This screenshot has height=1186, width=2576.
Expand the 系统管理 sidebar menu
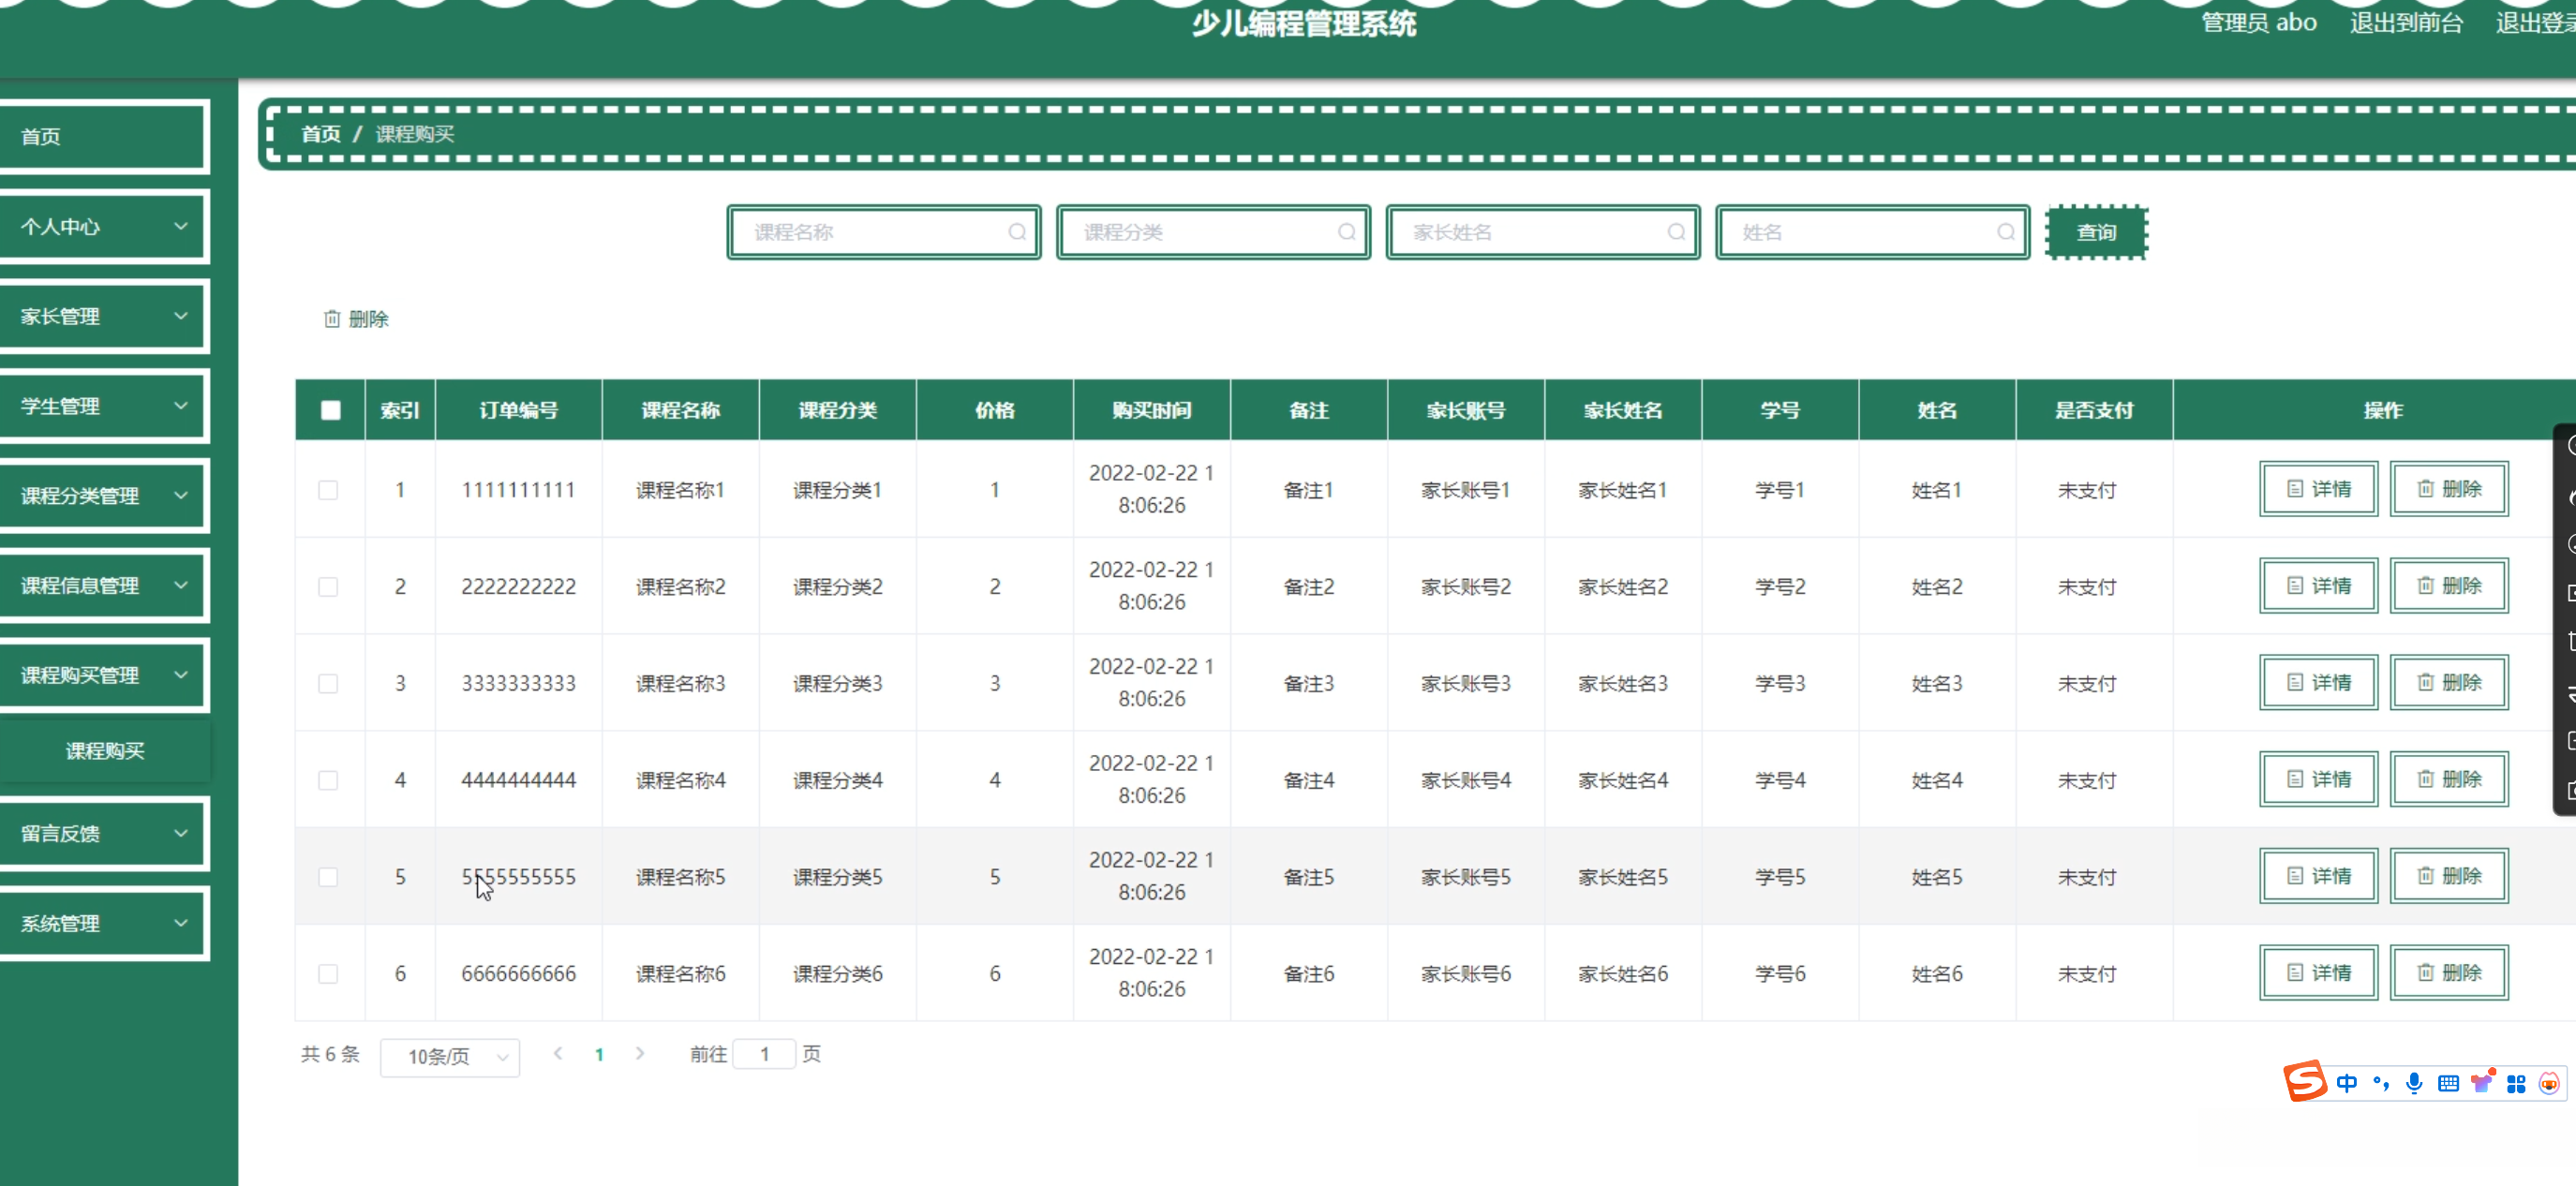[x=104, y=923]
